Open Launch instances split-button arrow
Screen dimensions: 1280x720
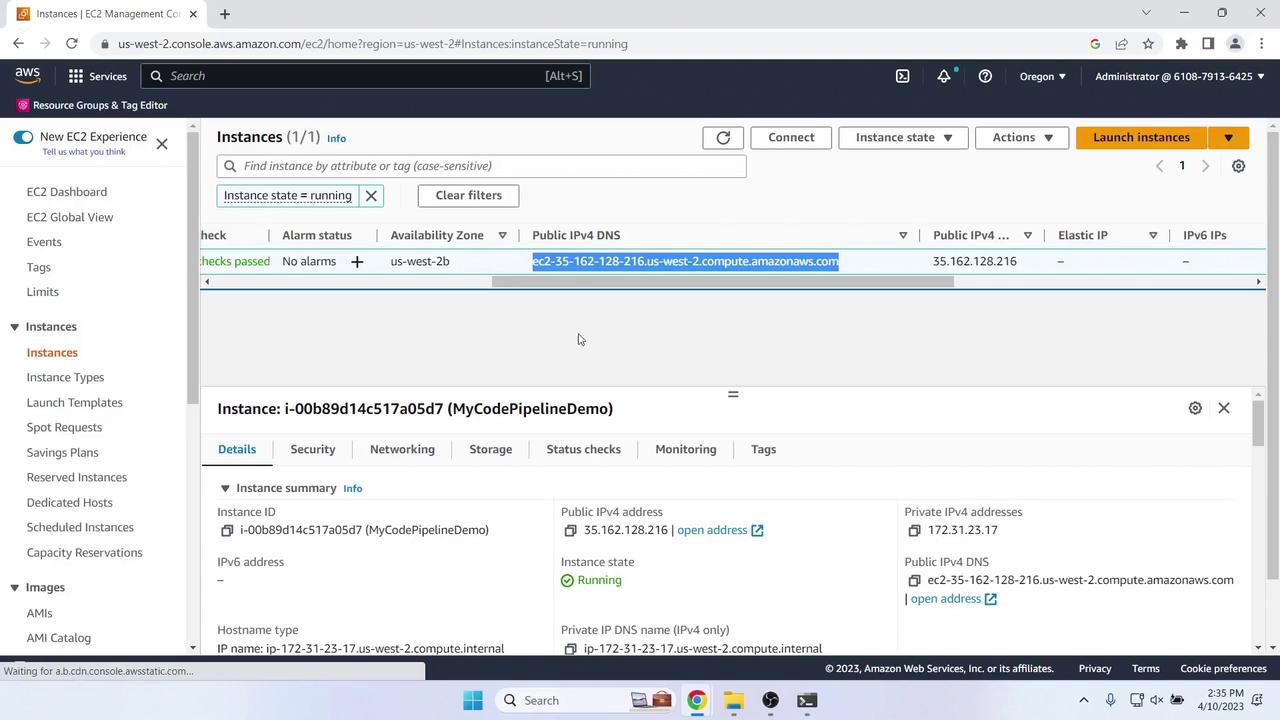(x=1228, y=137)
